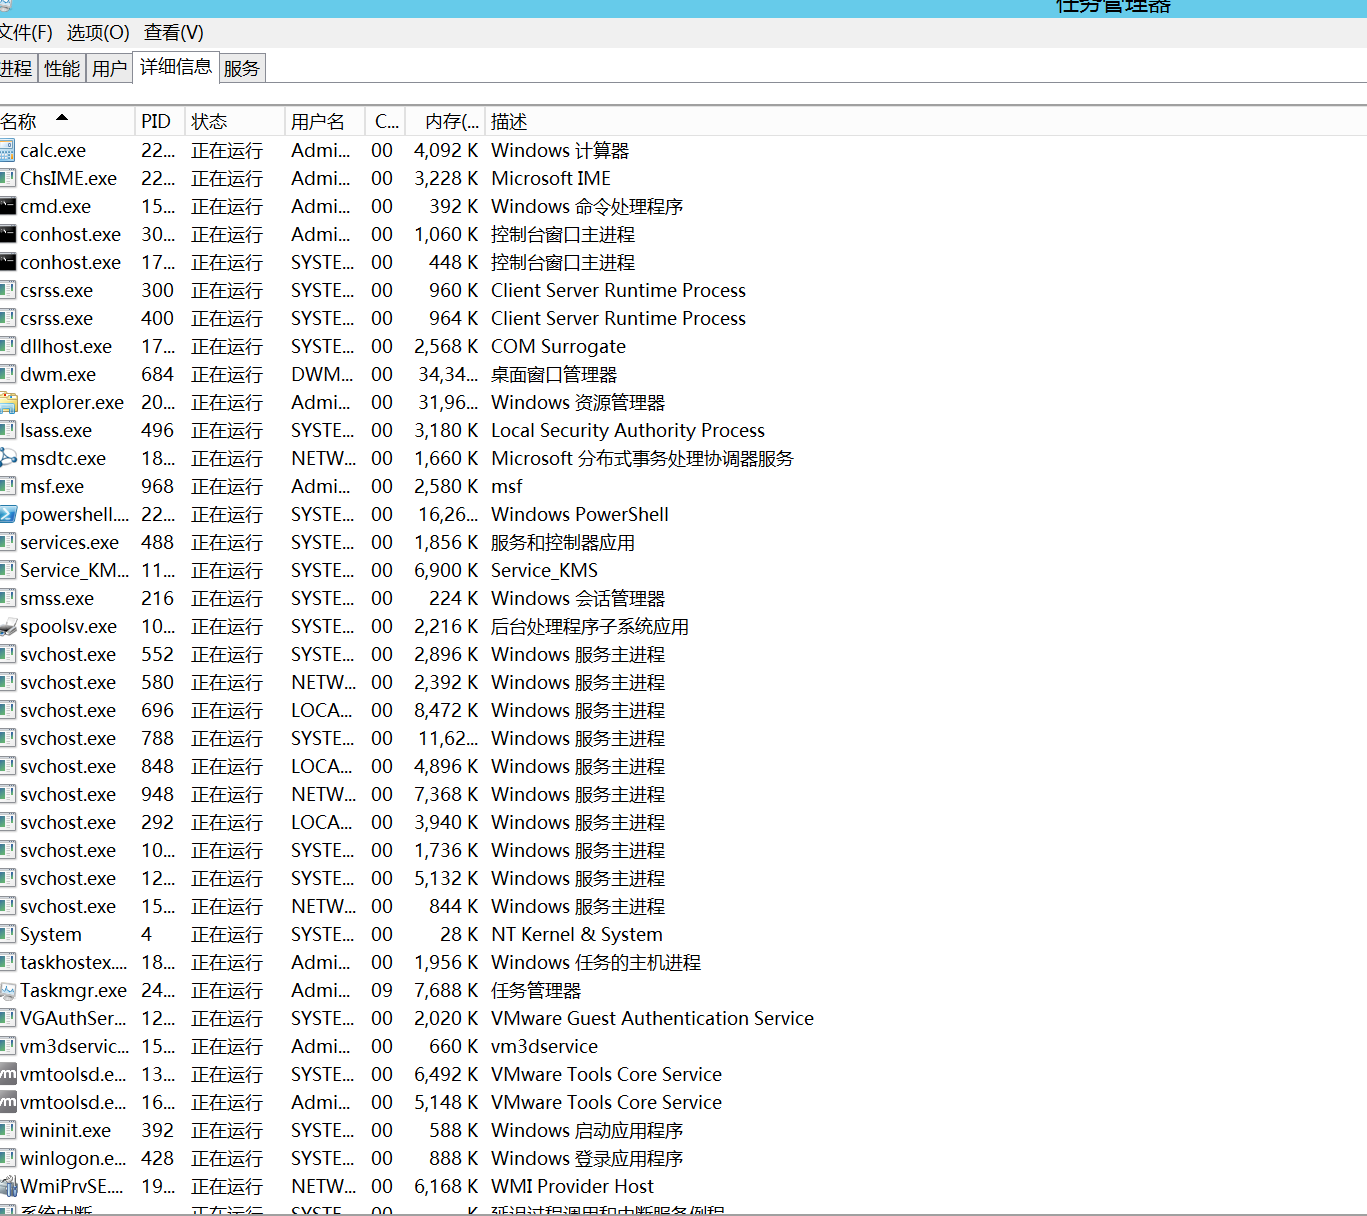Sort by the 名称 column header
The height and width of the screenshot is (1216, 1367).
click(x=67, y=122)
